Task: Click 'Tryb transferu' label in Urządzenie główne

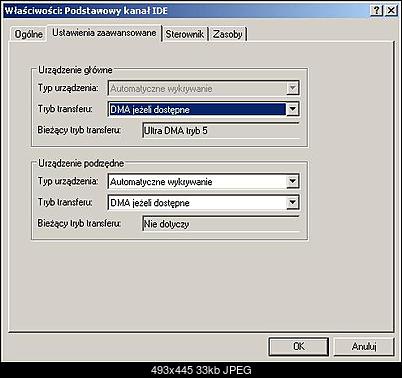Action: coord(65,109)
